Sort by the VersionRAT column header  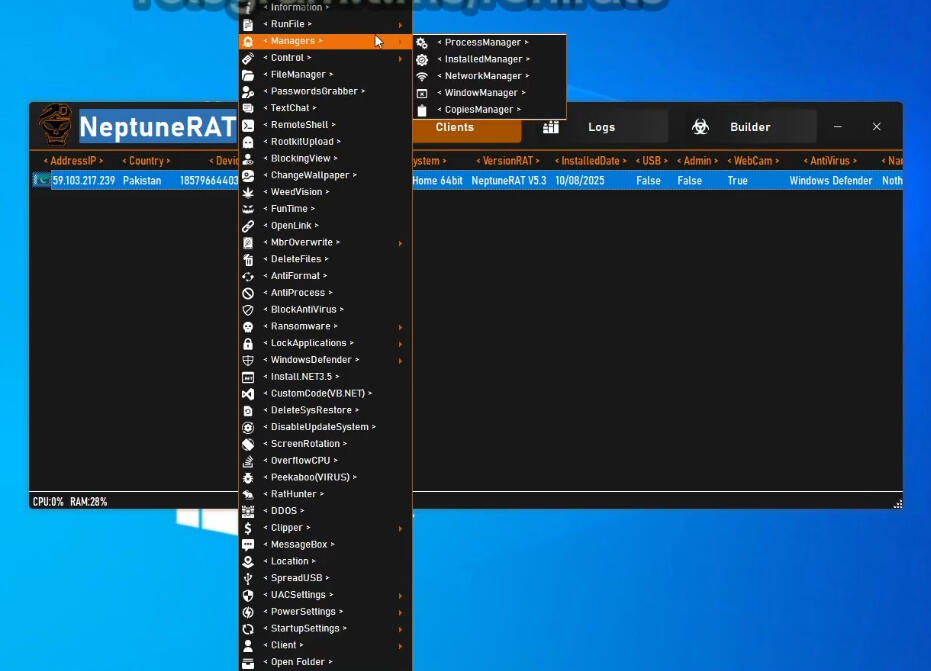click(x=508, y=161)
